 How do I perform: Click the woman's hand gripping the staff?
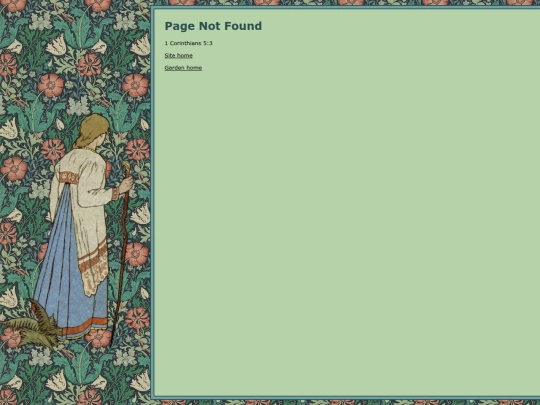point(126,186)
